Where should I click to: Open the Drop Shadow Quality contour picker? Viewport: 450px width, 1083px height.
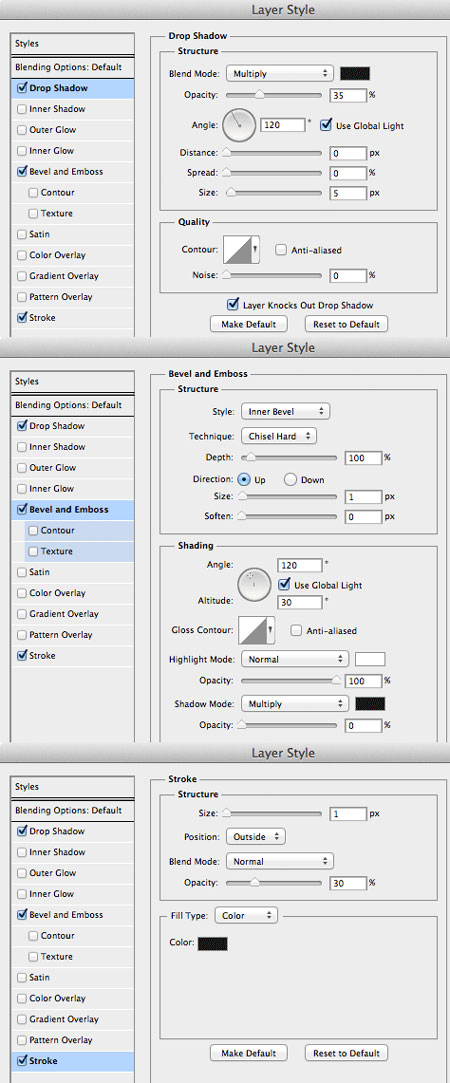coord(241,249)
